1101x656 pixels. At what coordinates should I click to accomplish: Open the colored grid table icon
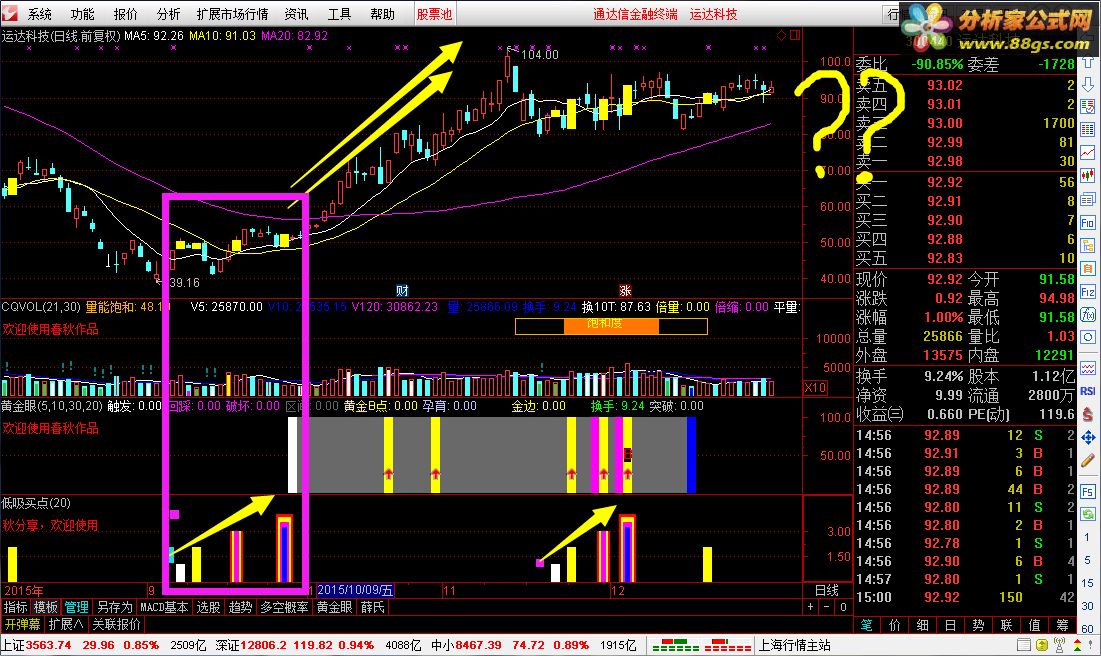pyautogui.click(x=1088, y=129)
